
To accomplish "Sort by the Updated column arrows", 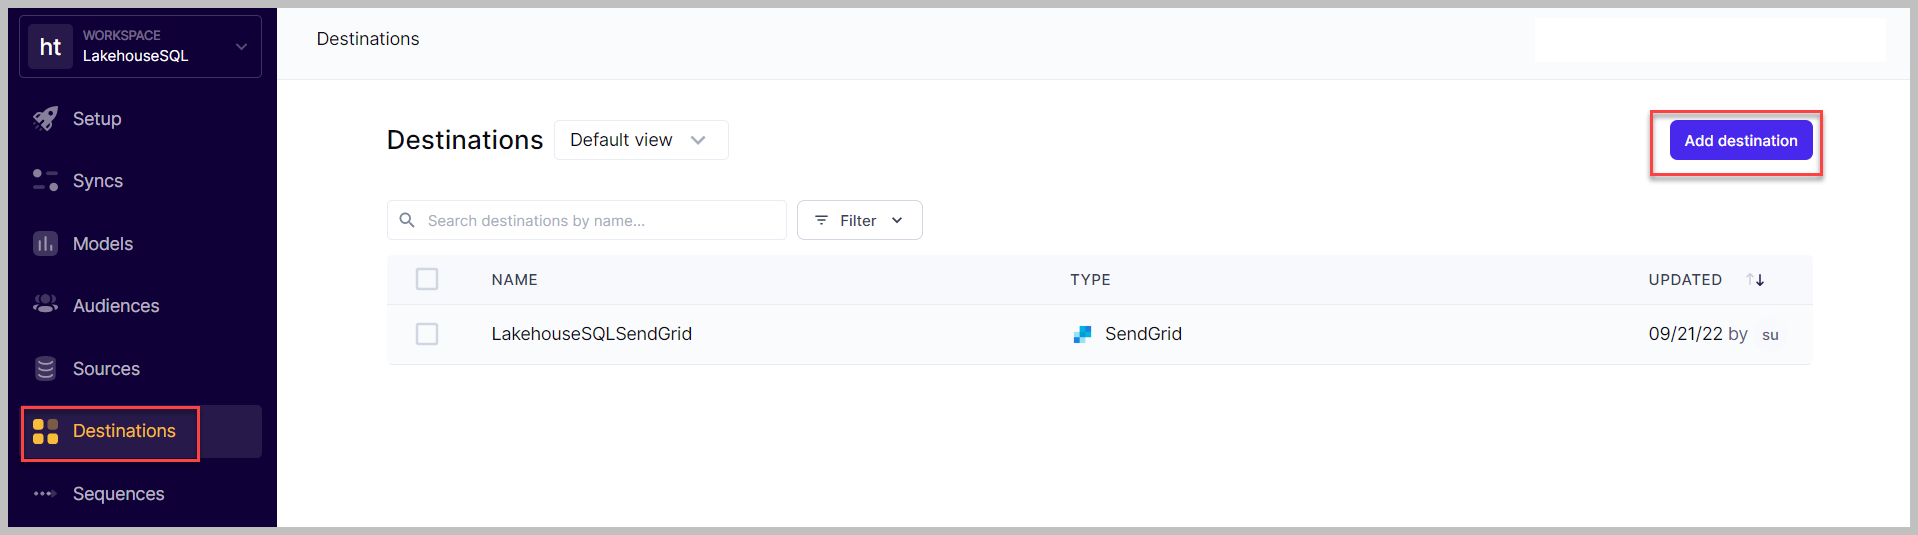I will 1755,280.
